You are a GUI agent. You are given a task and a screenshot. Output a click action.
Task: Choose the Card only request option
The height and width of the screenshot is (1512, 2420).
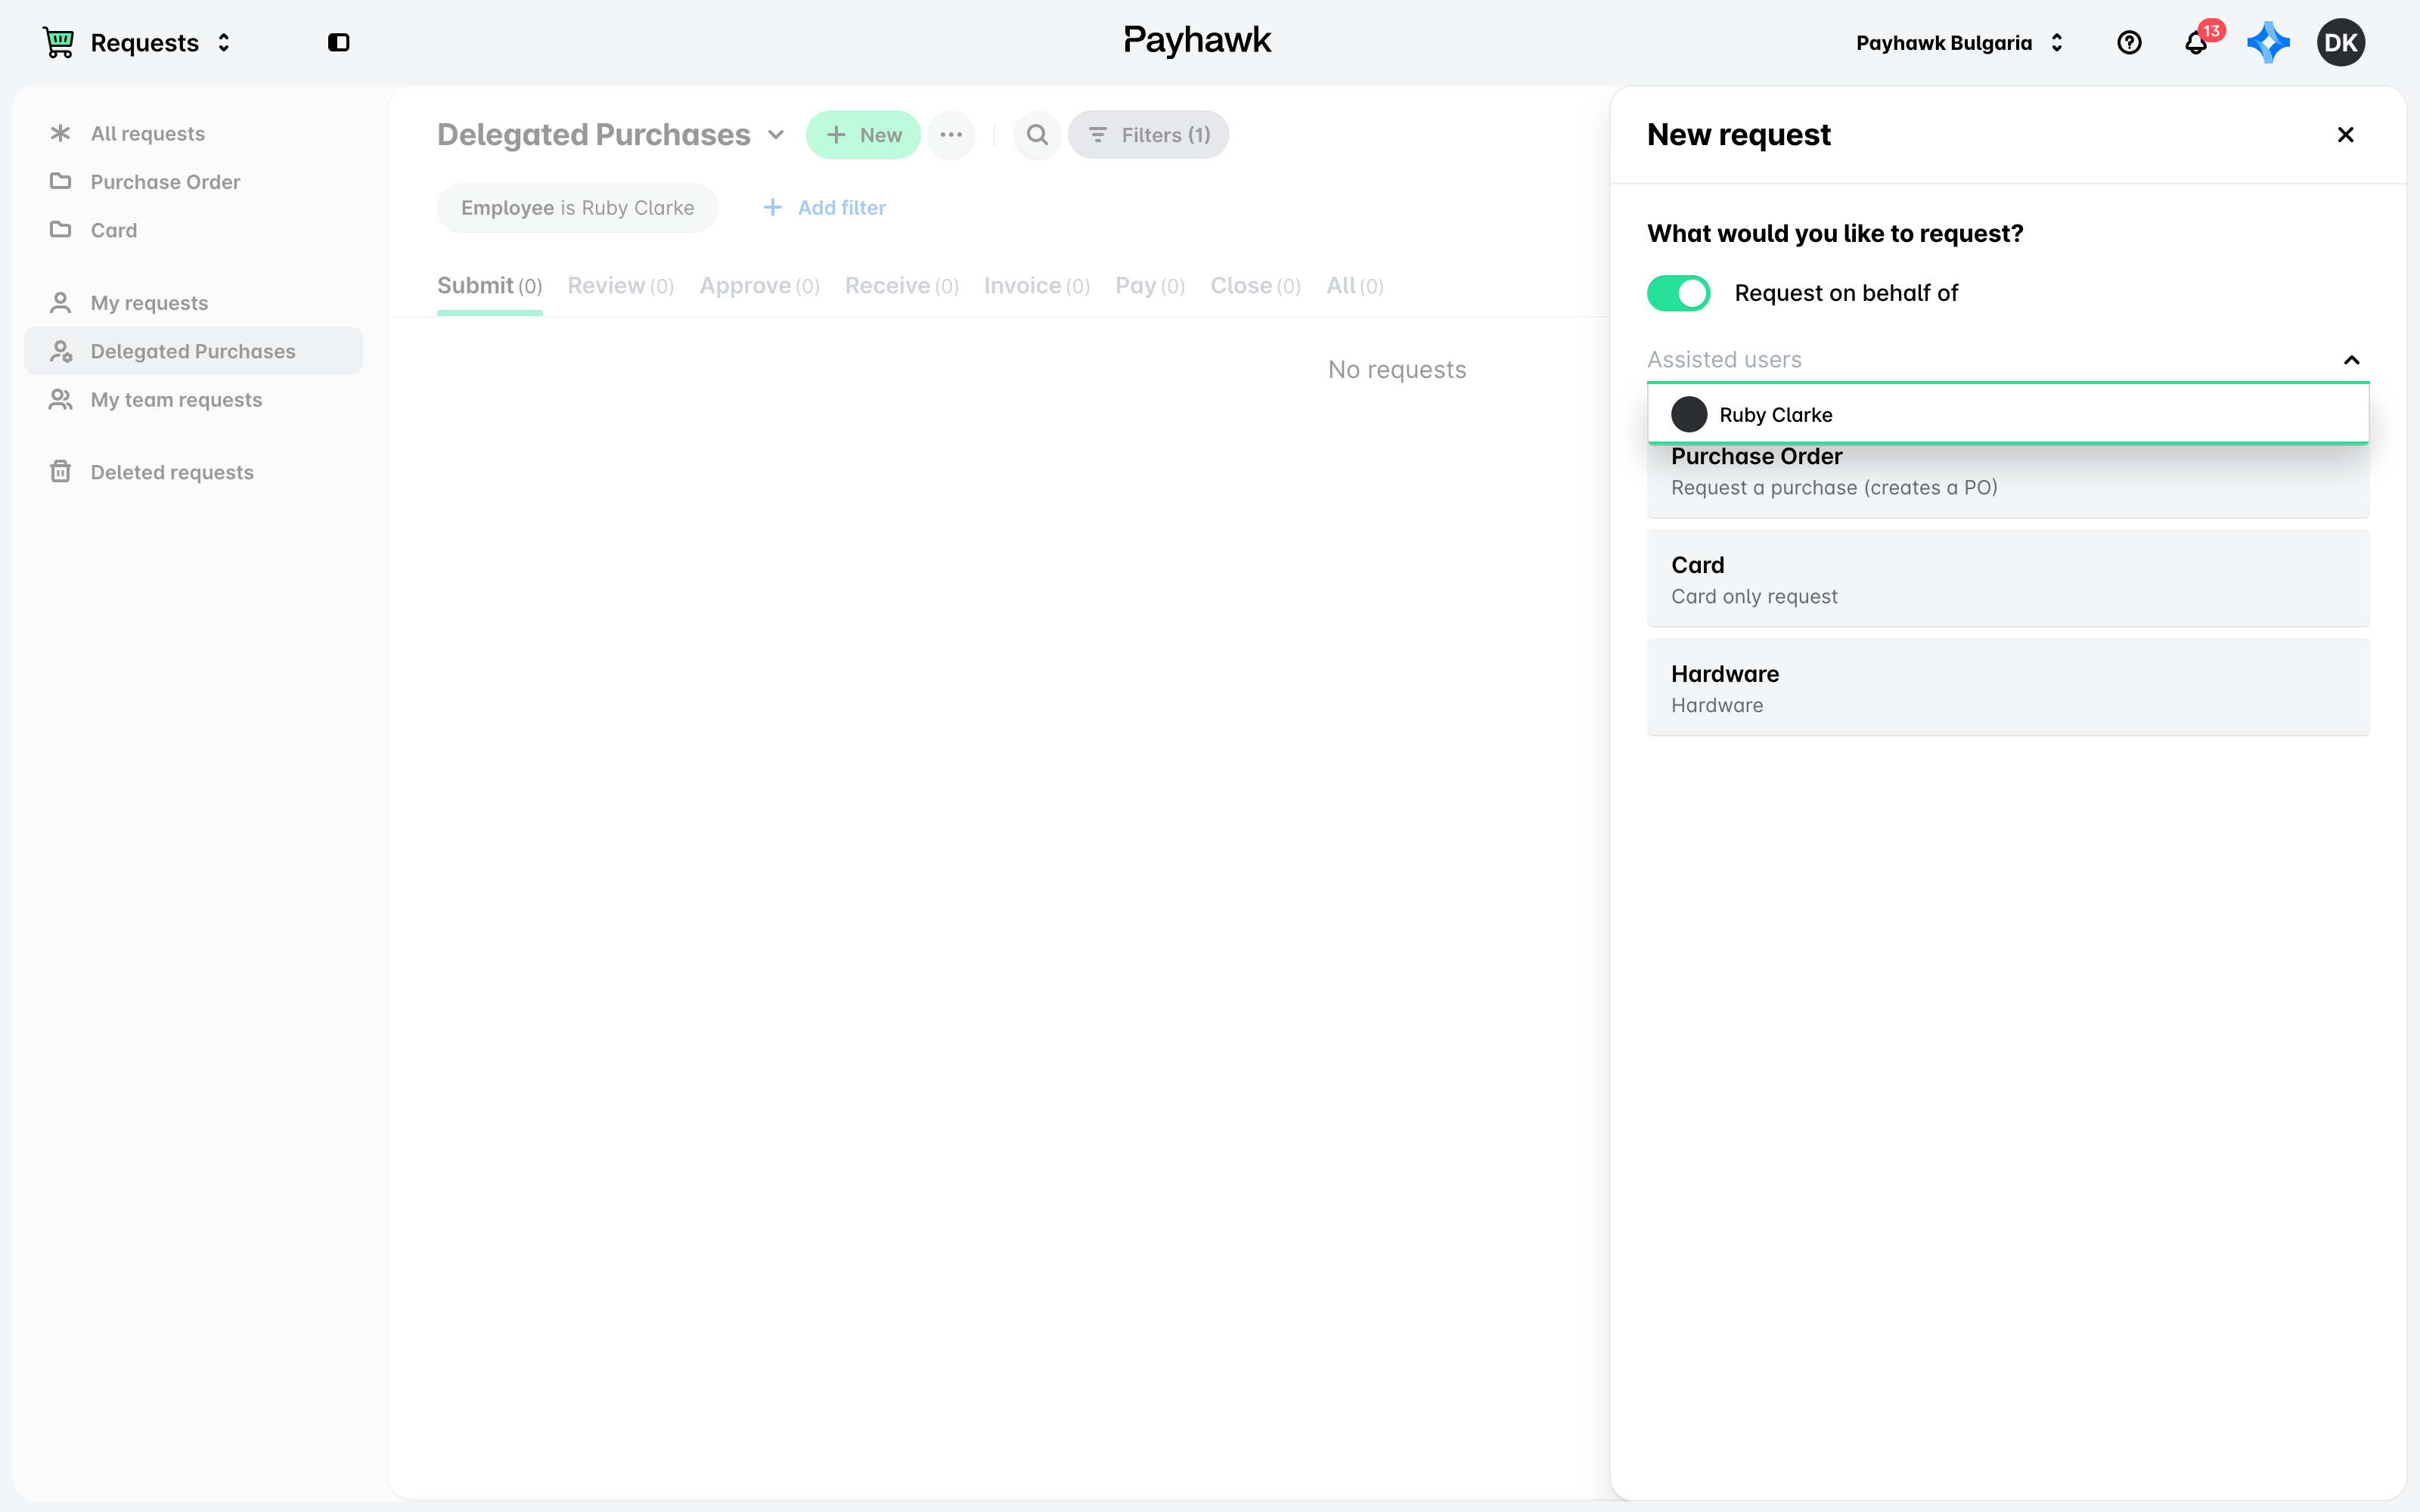tap(2008, 579)
